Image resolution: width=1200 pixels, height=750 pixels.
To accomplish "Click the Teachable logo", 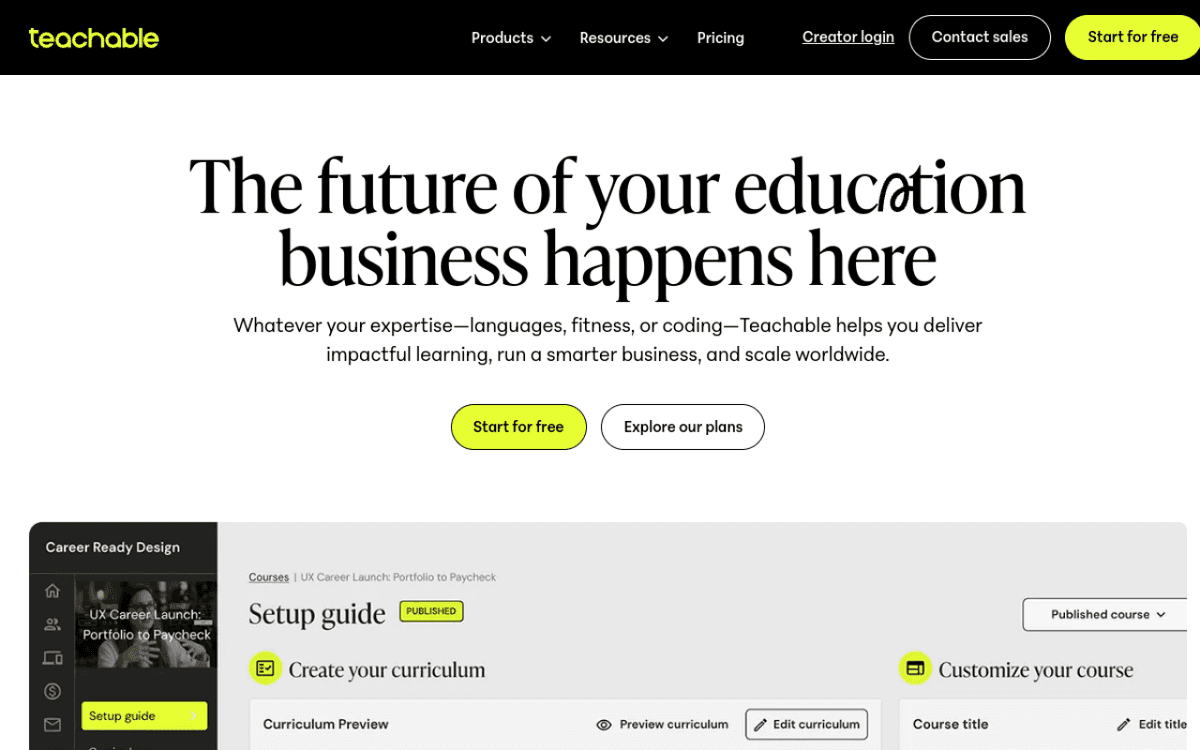I will (x=93, y=38).
